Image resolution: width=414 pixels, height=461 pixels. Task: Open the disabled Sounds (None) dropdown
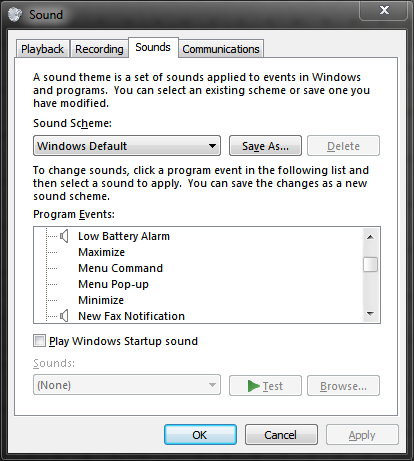[x=127, y=385]
